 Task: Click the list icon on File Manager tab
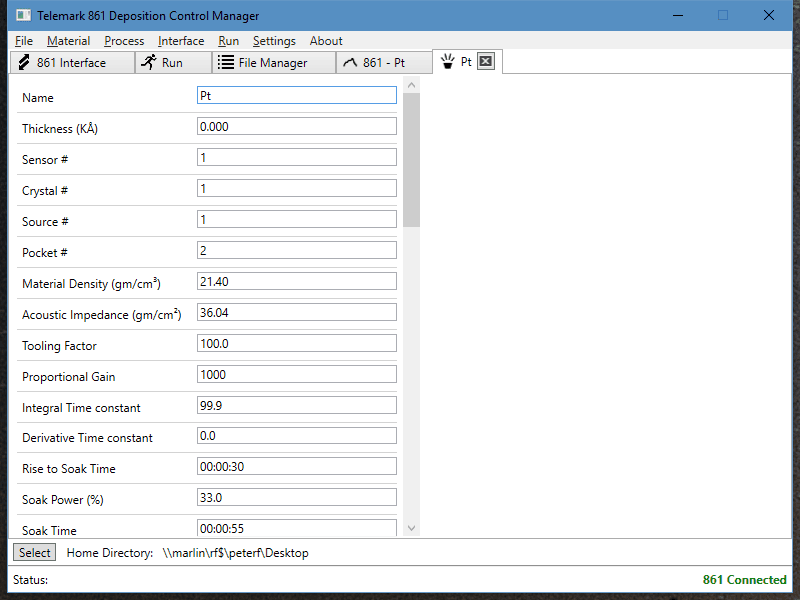tap(226, 62)
